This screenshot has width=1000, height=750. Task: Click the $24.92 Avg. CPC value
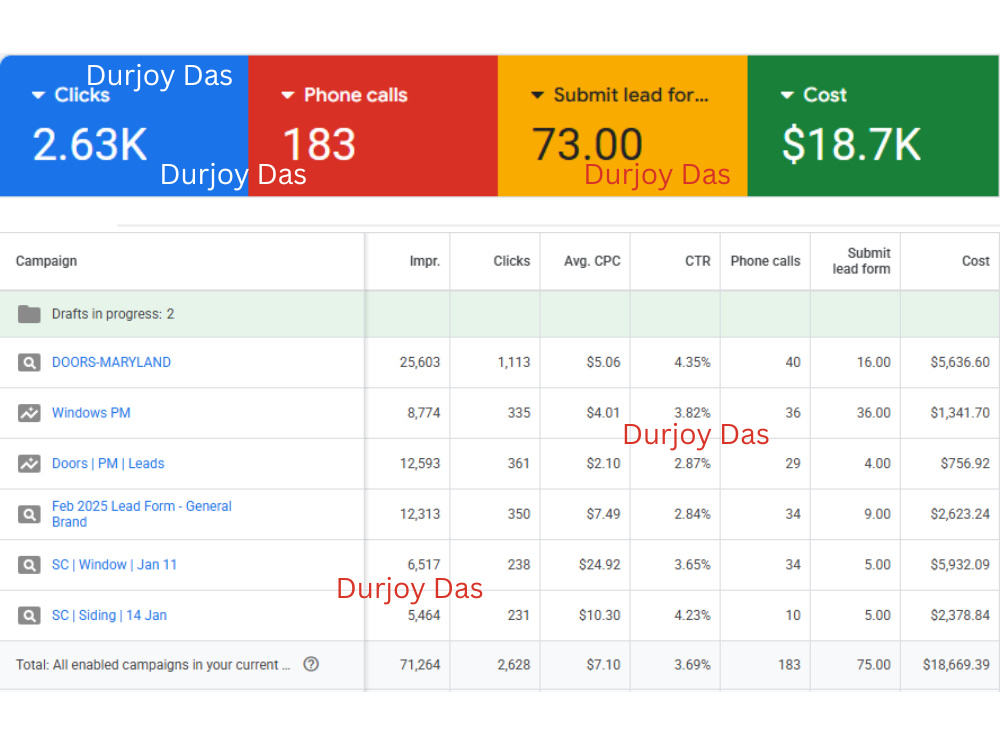click(x=599, y=564)
